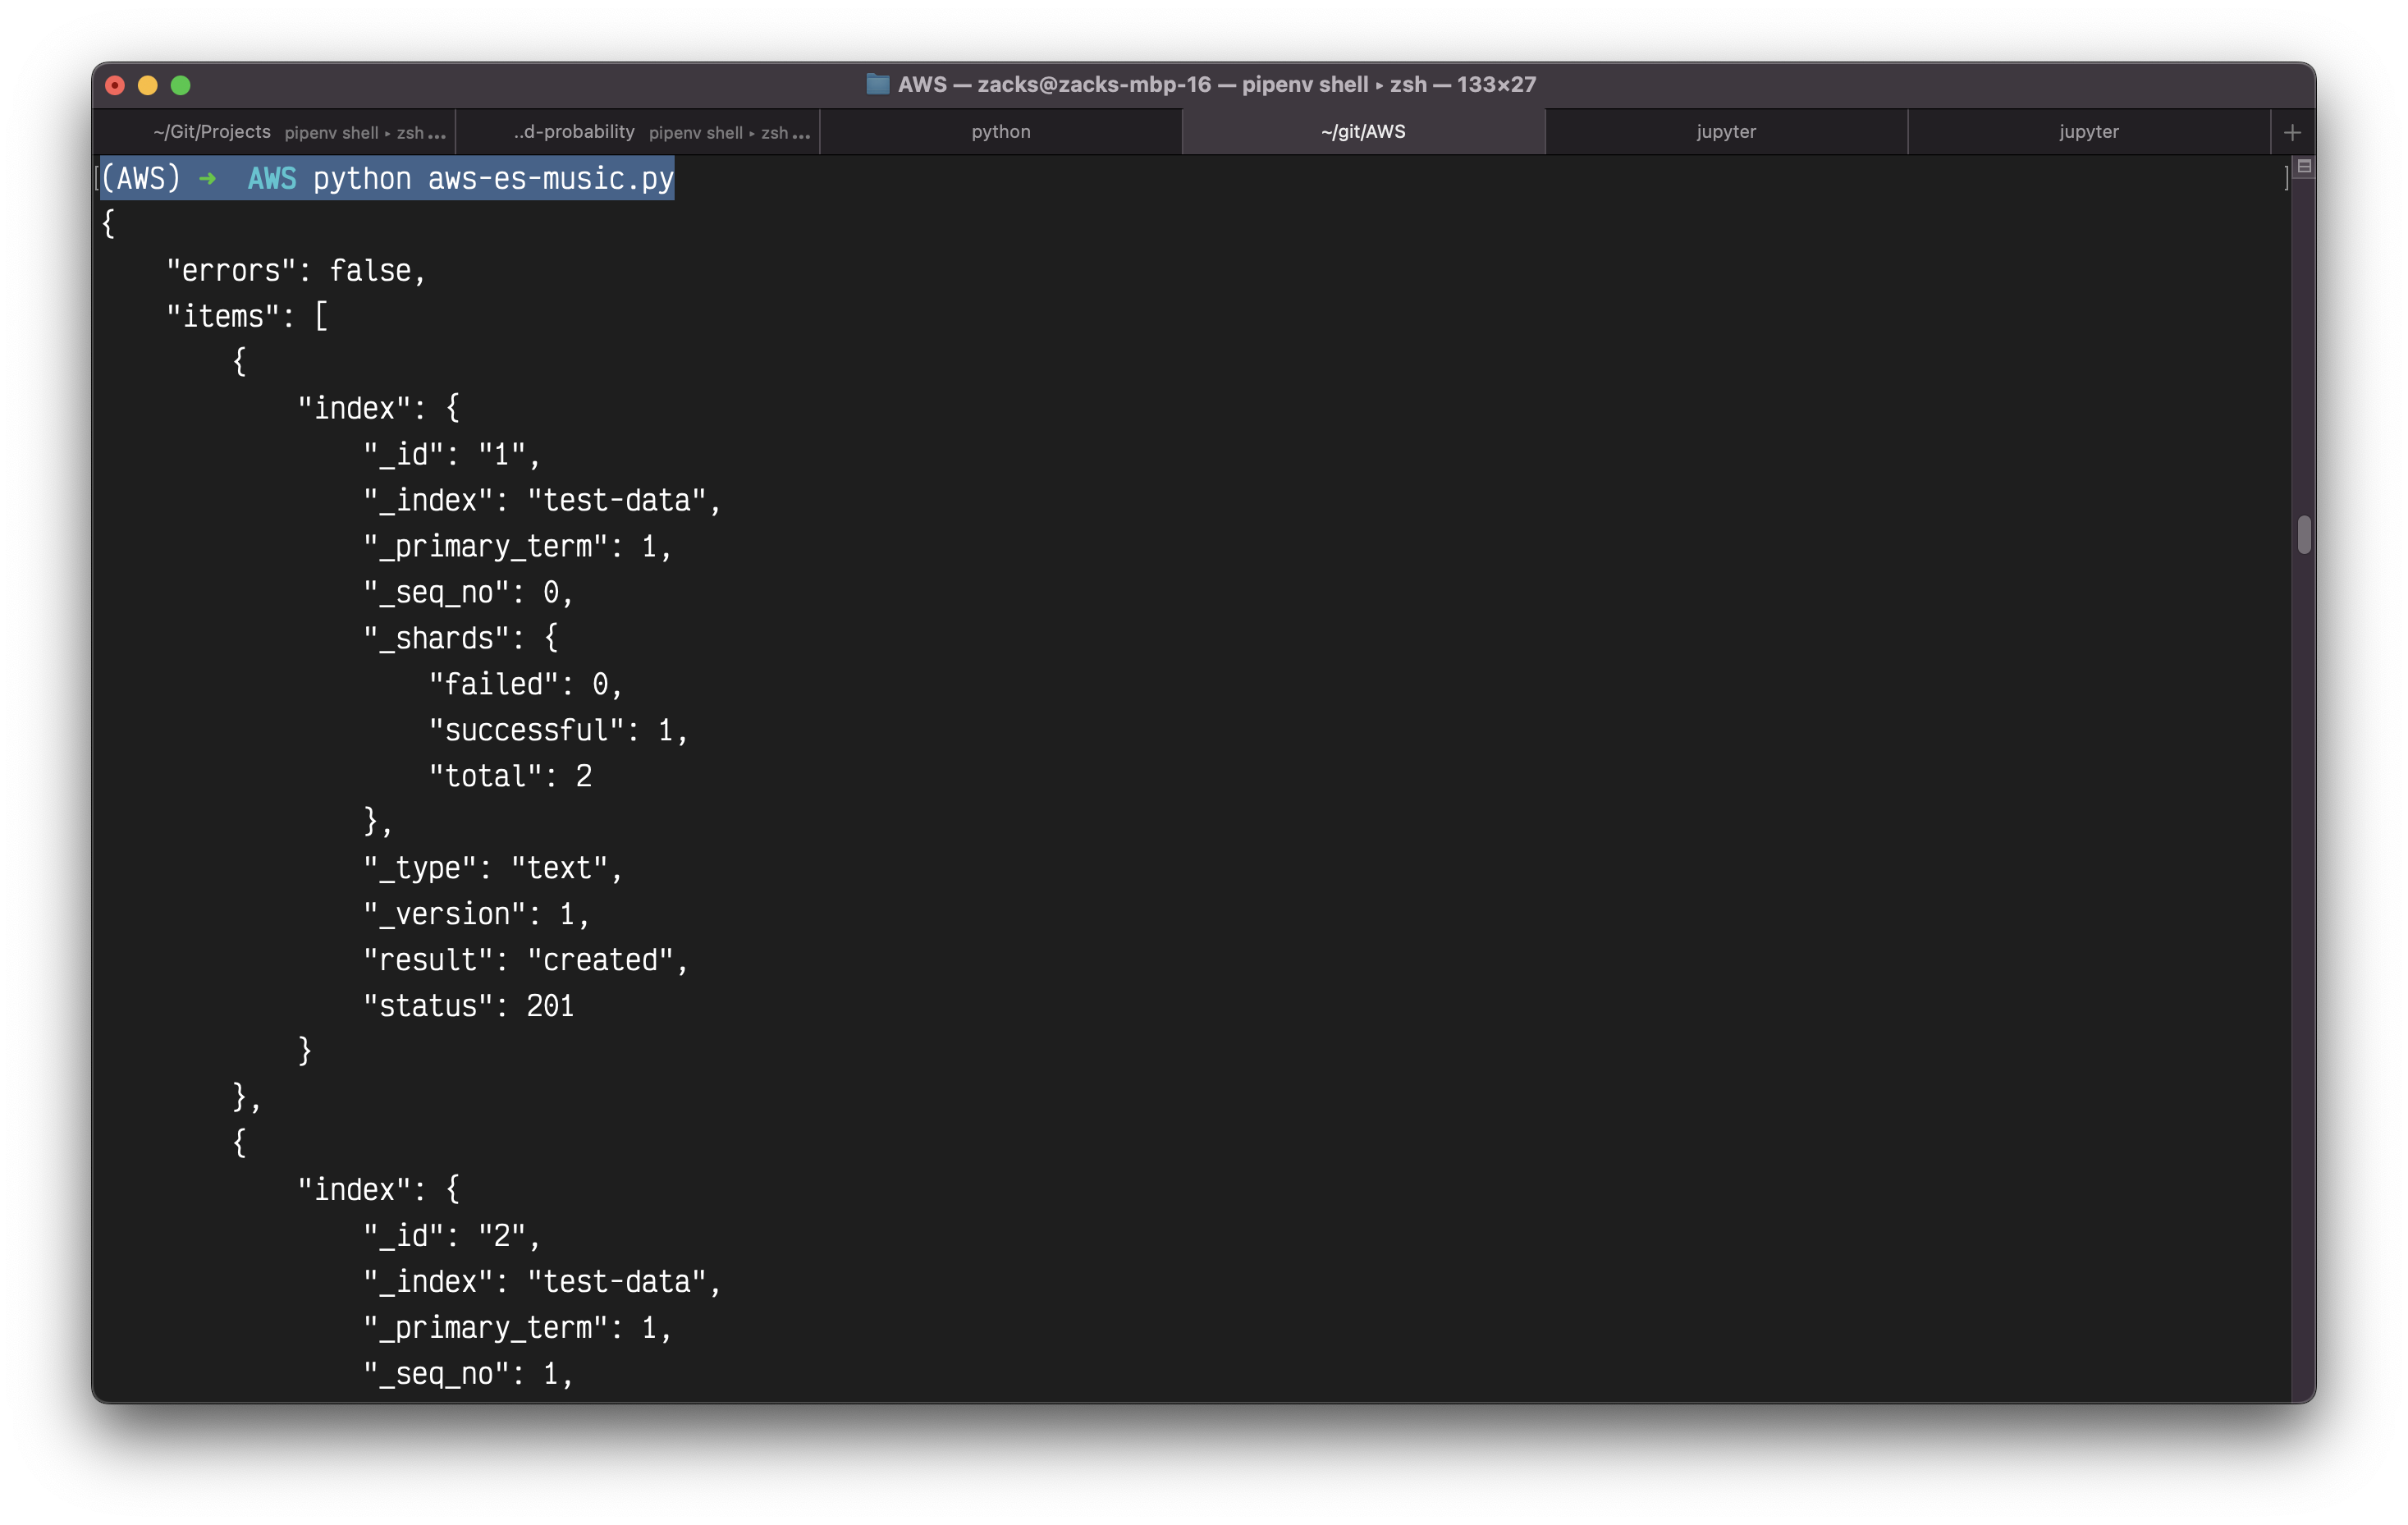Open the jupyter tab beside the plus button
This screenshot has width=2408, height=1525.
[x=2088, y=132]
